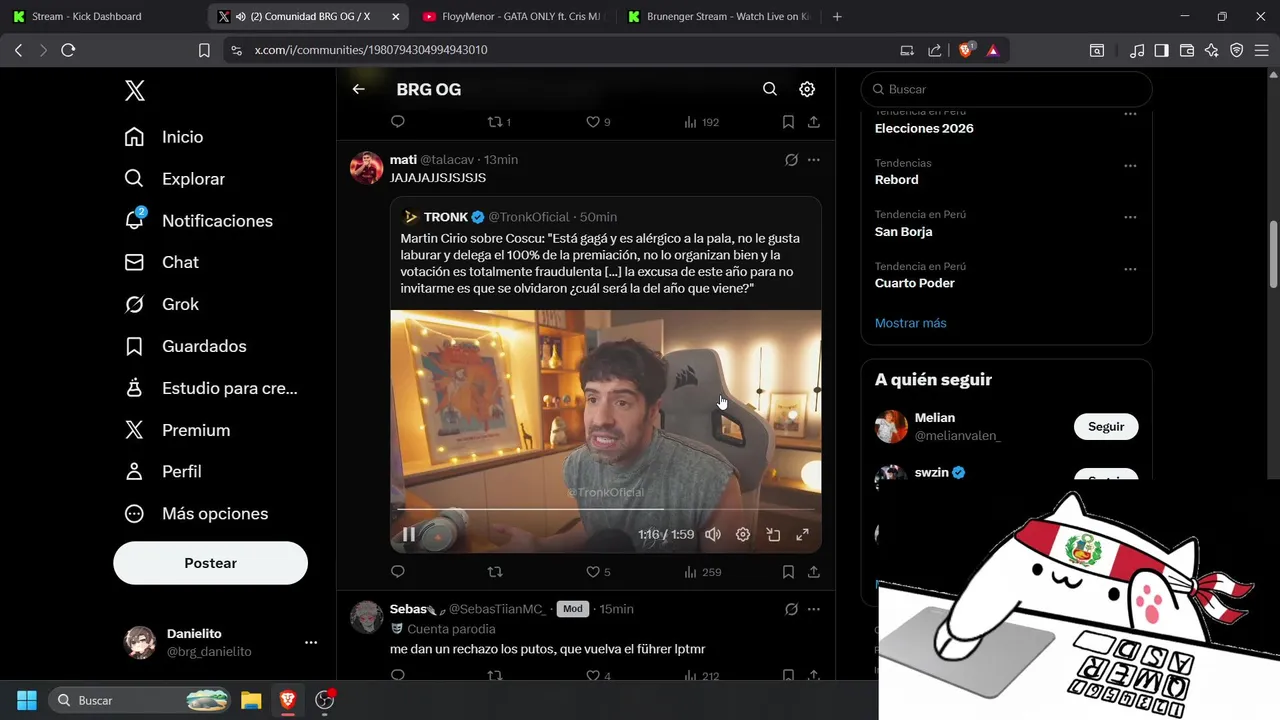Share mati's post

814,572
